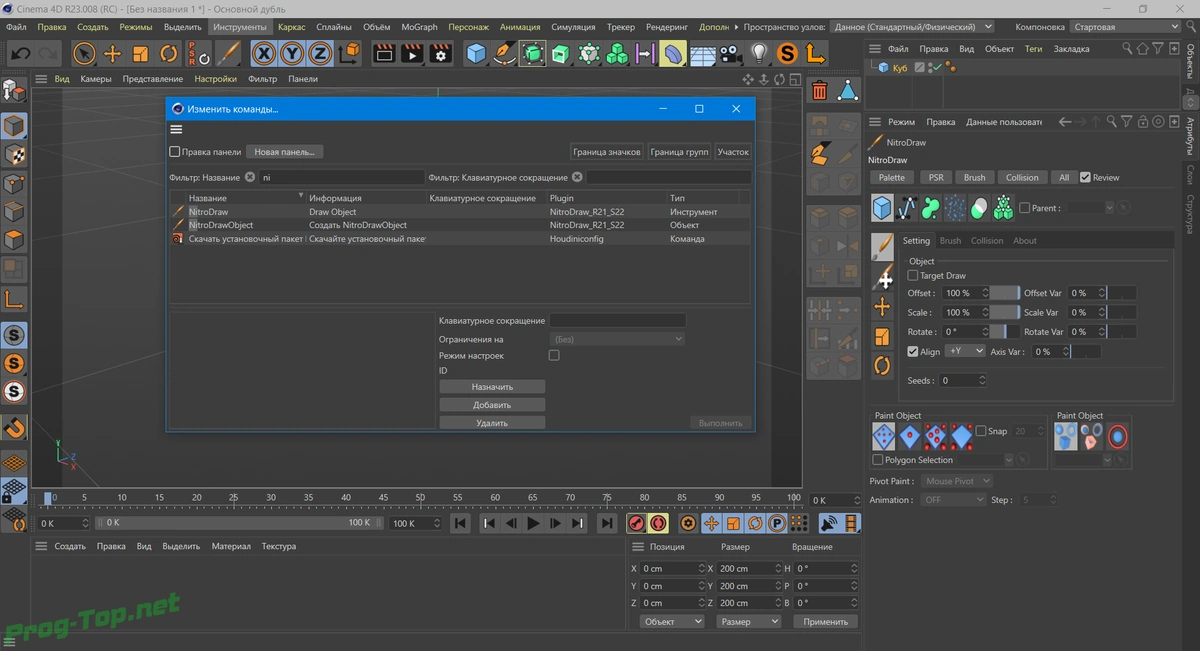Click the Граница значков button
This screenshot has width=1200, height=651.
coord(607,152)
